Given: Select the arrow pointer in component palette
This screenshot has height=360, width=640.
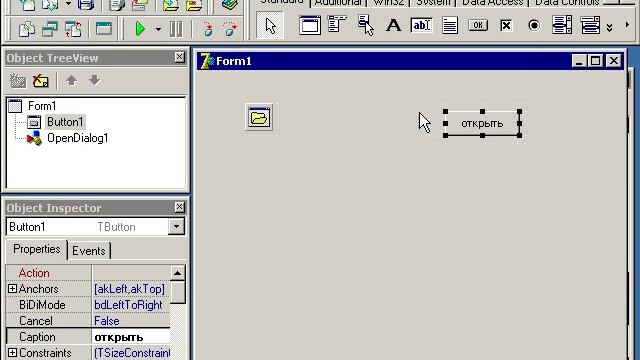Looking at the screenshot, I should (270, 26).
